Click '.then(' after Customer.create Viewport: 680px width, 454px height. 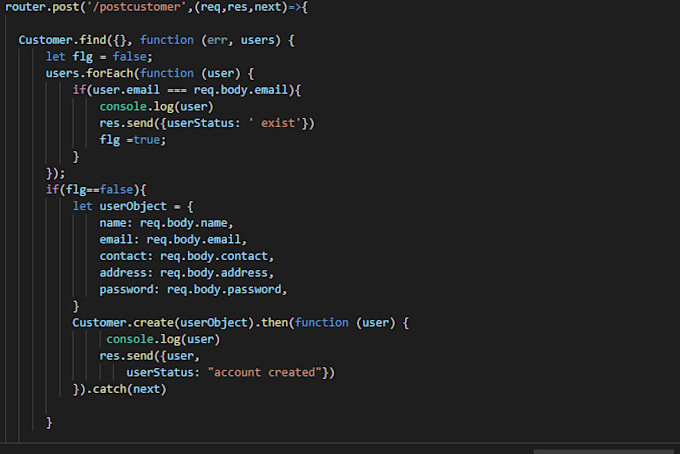point(274,323)
